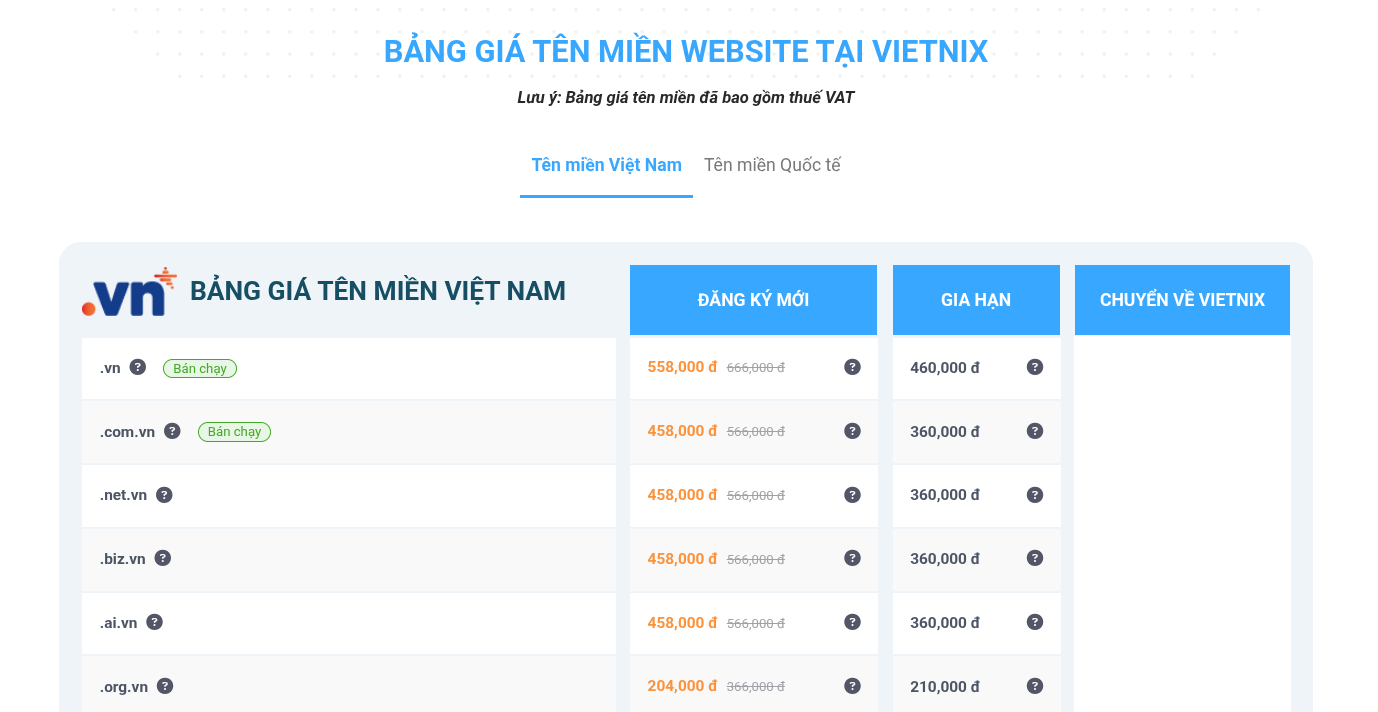
Task: Click the 210,000 đ renewal price
Action: coord(945,687)
